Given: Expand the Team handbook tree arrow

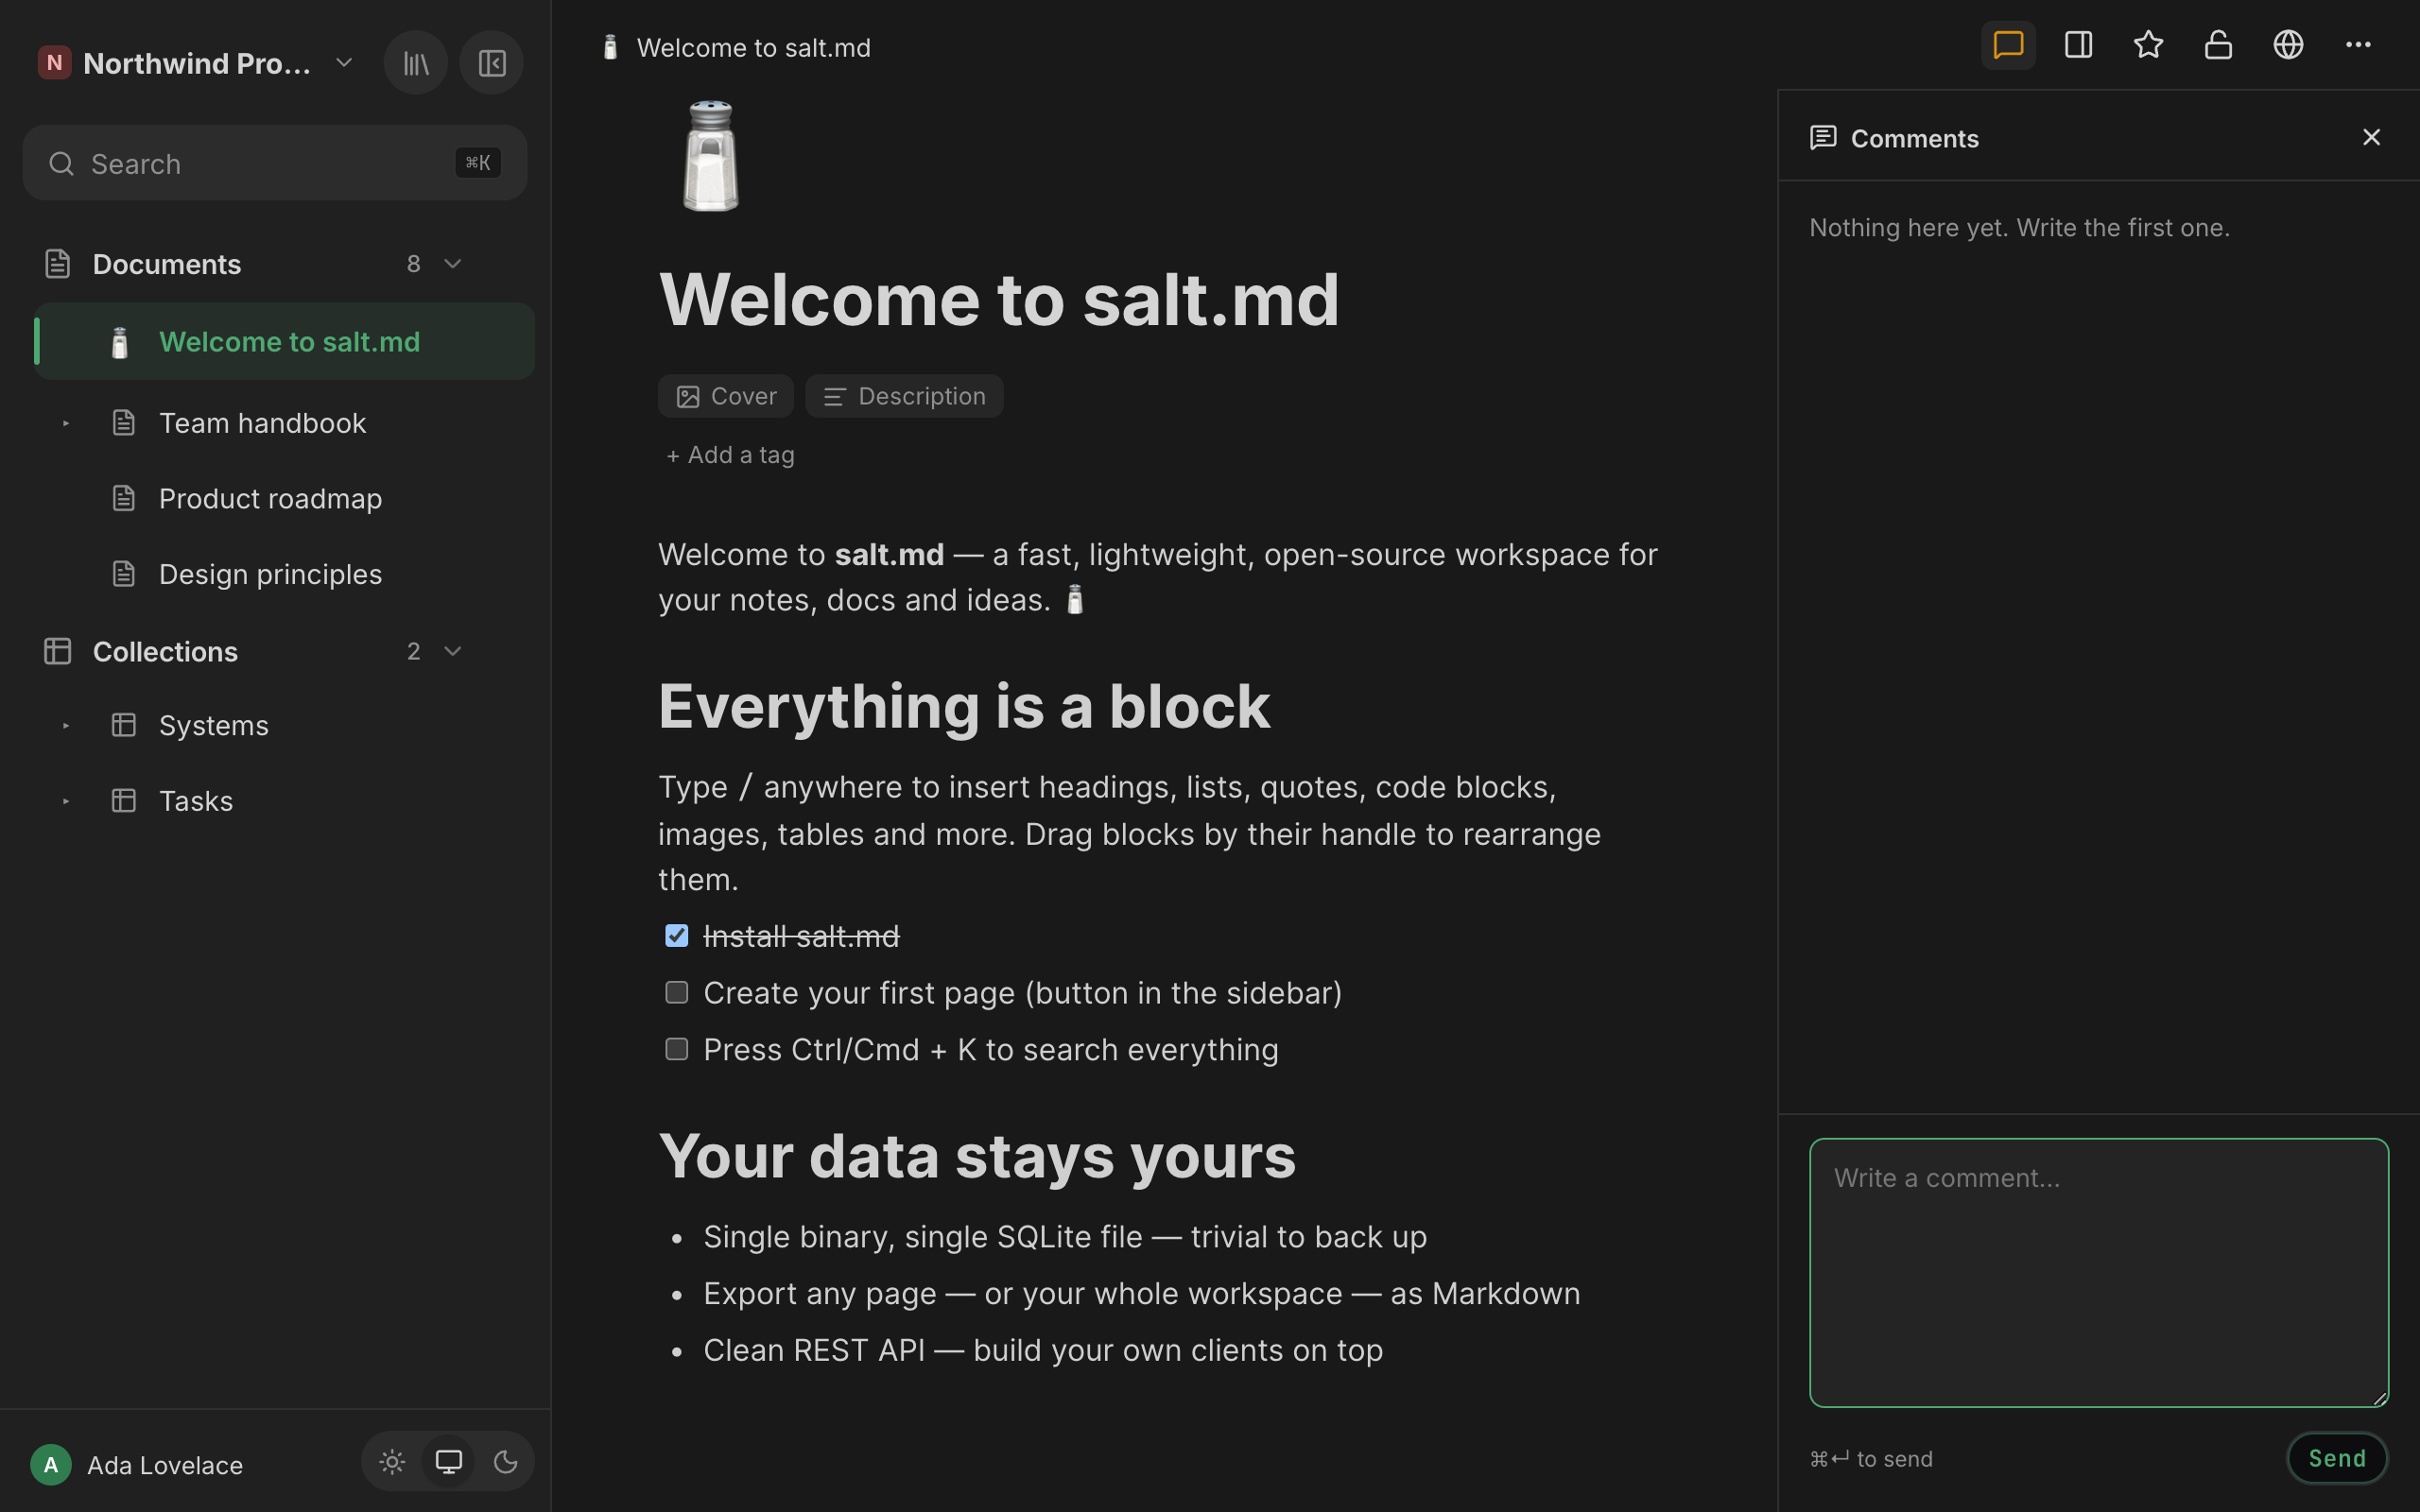Looking at the screenshot, I should (x=66, y=423).
